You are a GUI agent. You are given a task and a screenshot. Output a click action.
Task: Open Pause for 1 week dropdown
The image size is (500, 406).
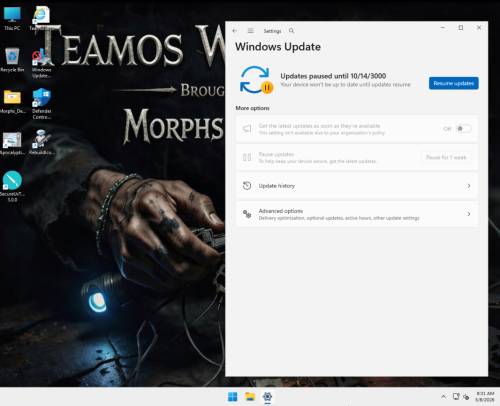(x=446, y=157)
